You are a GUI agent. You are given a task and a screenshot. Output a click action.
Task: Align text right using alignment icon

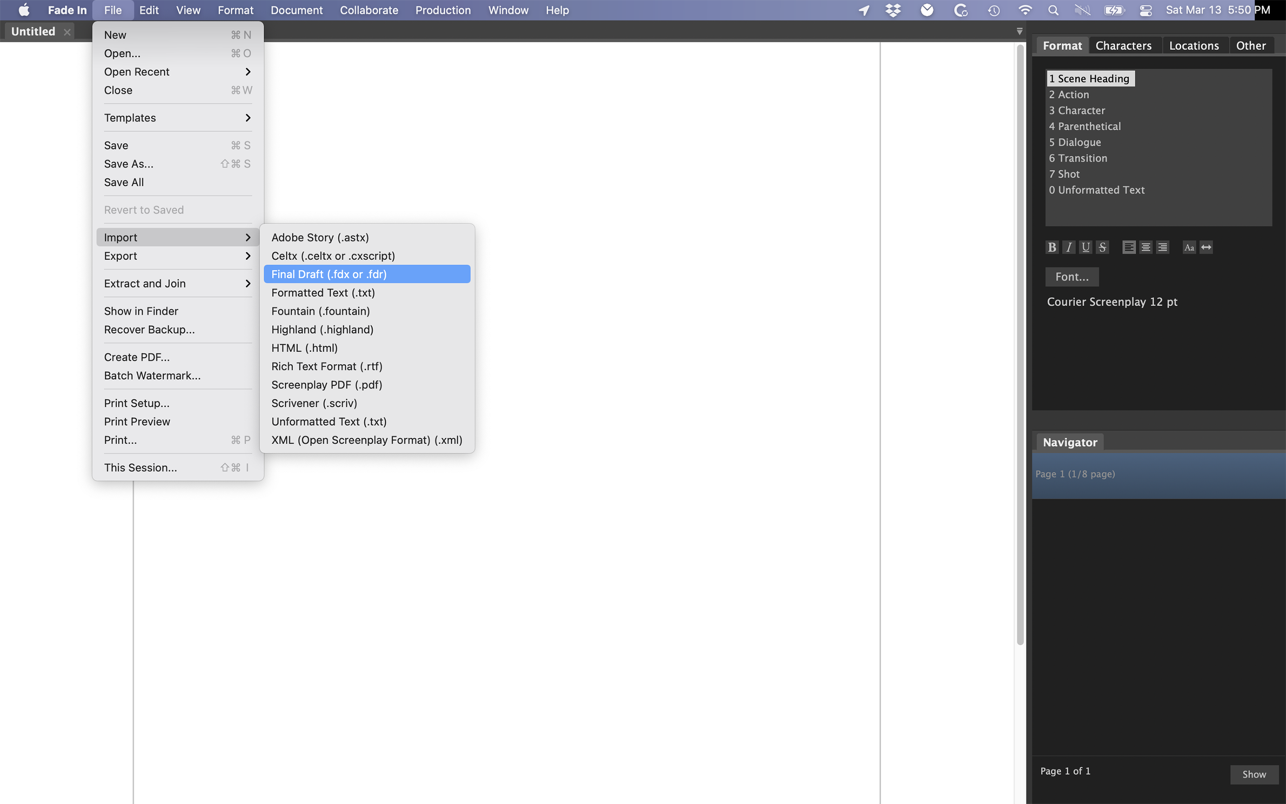click(1162, 247)
